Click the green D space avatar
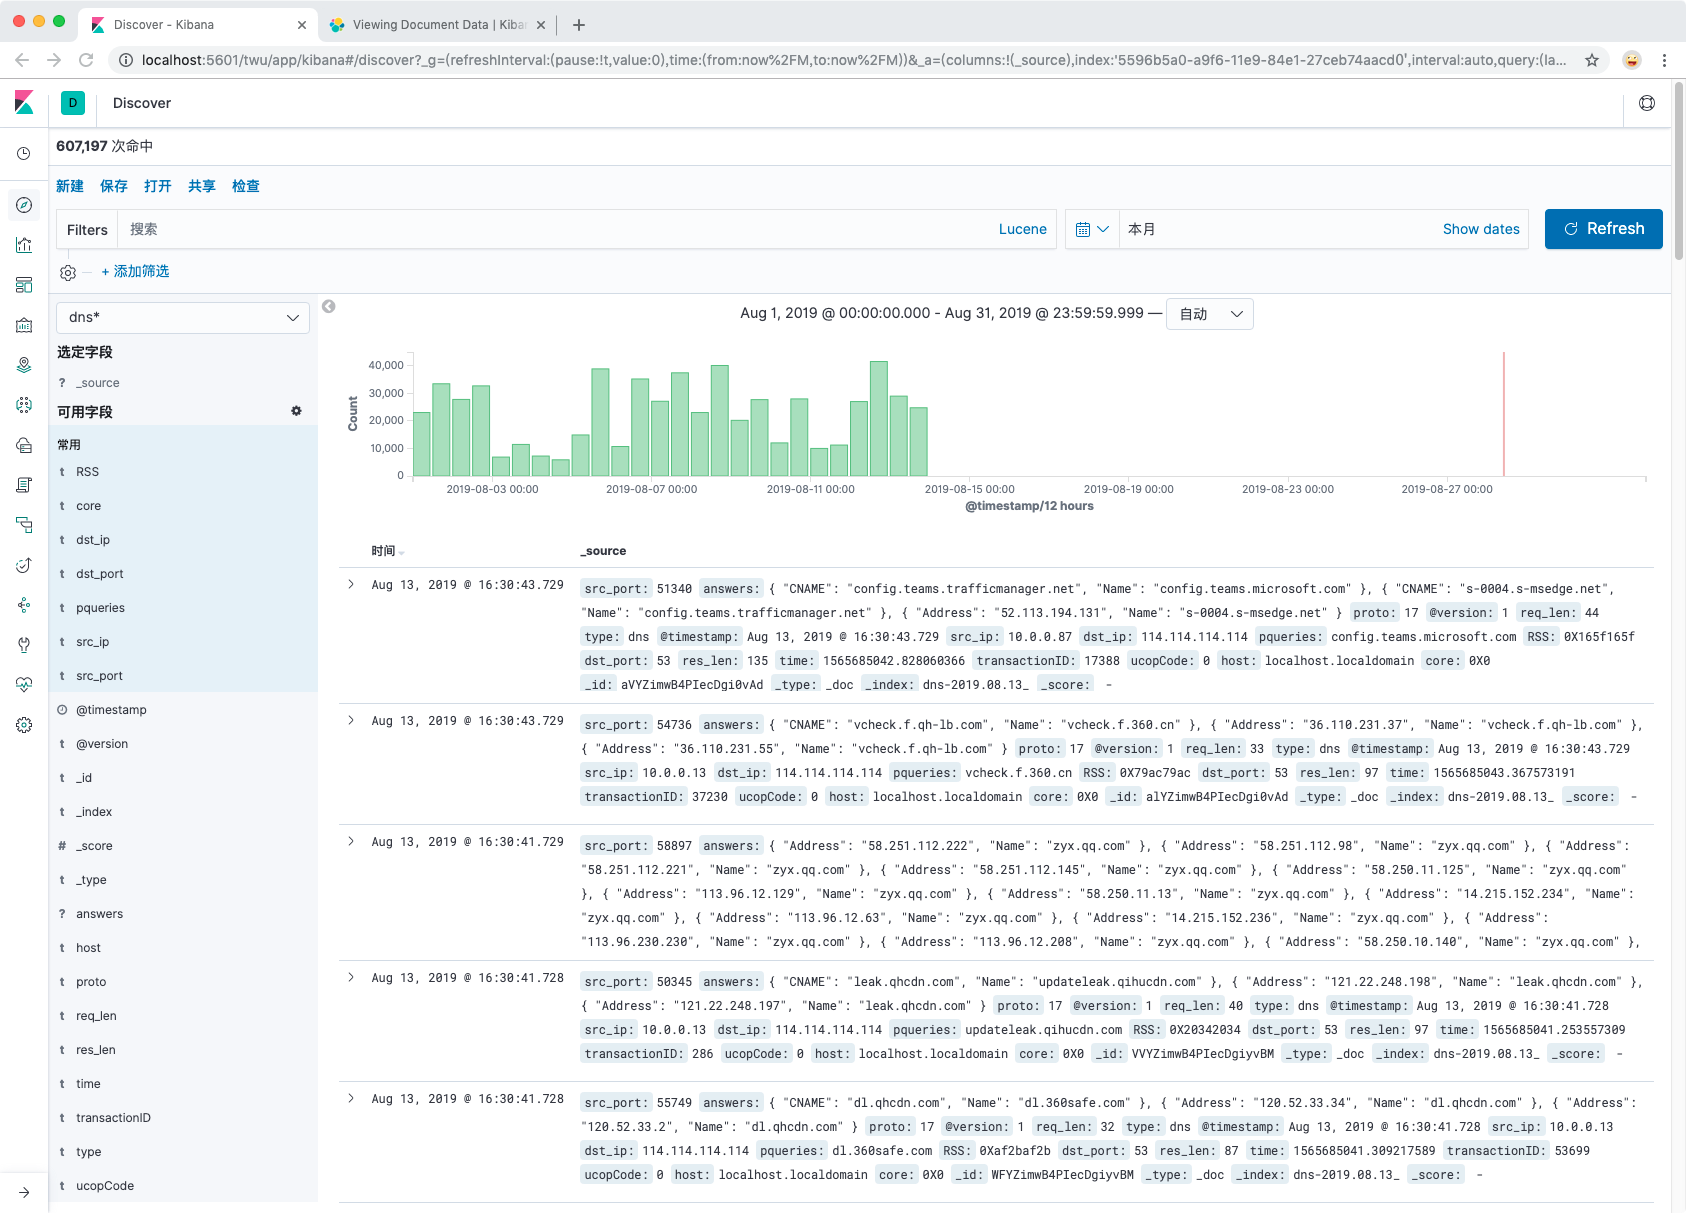Screen dimensions: 1686x1213 (73, 103)
